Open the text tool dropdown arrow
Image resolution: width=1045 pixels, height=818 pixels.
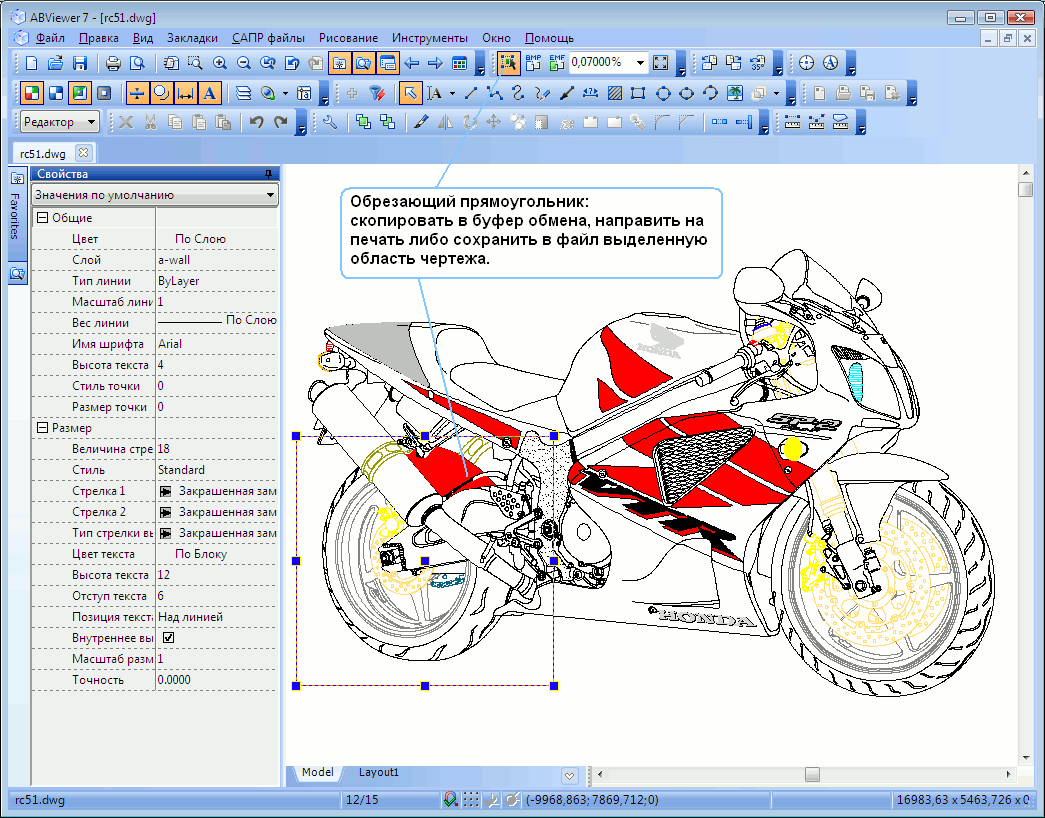(453, 93)
